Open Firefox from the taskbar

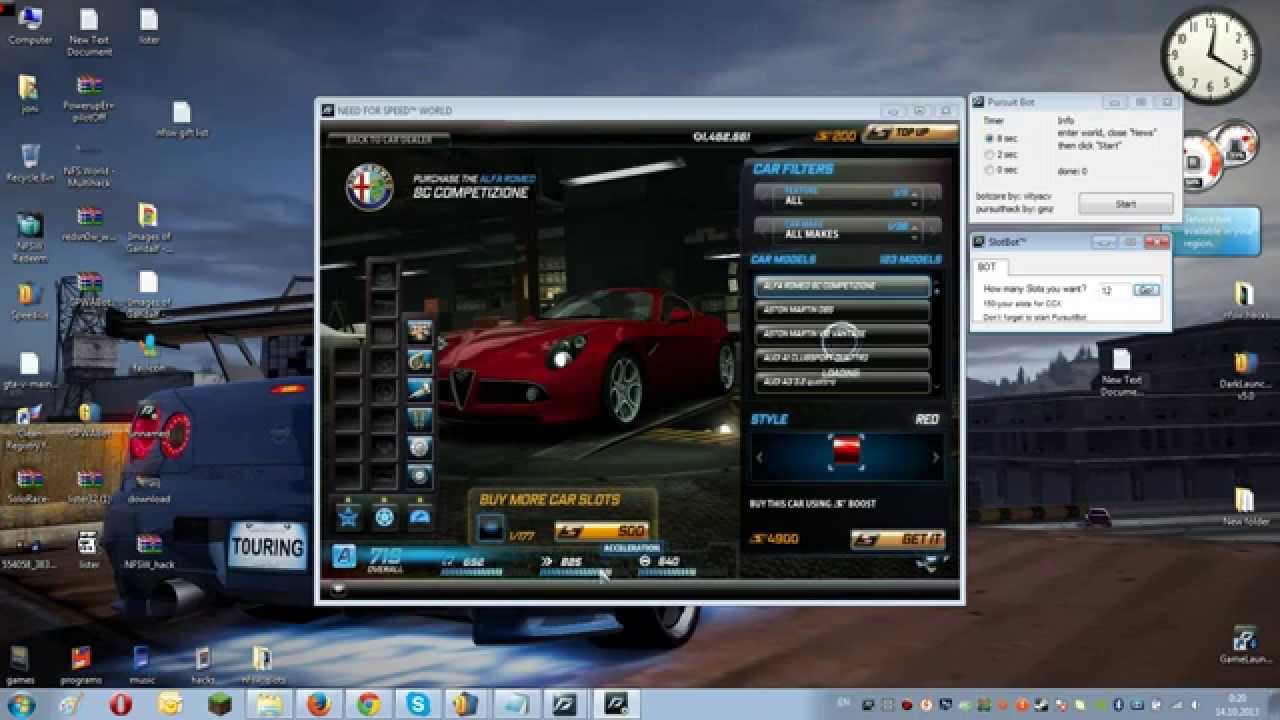pos(319,705)
